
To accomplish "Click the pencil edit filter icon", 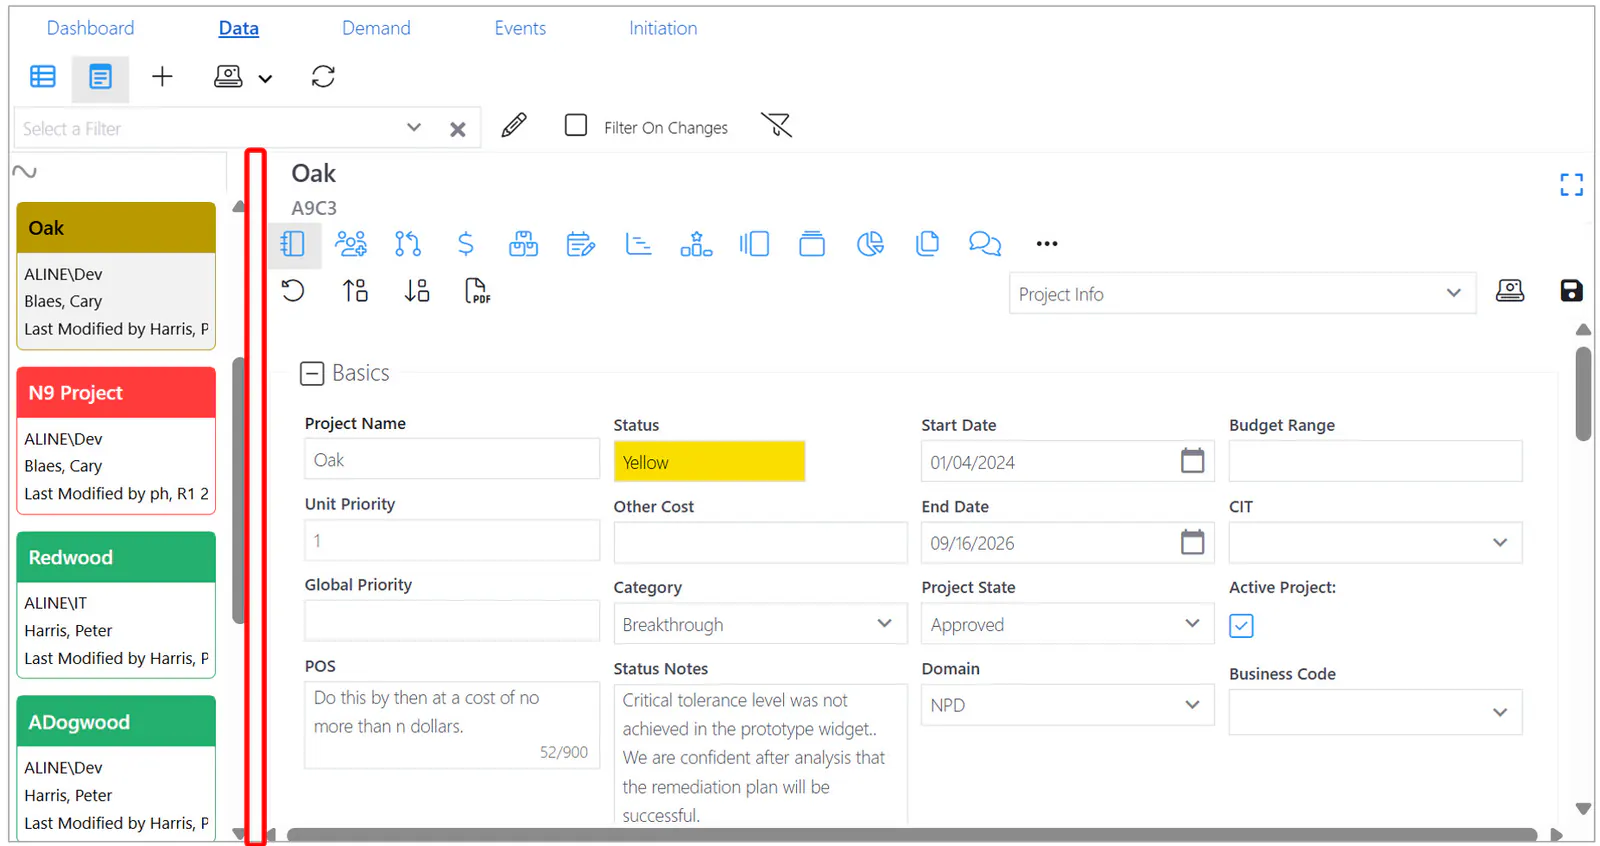I will point(514,126).
